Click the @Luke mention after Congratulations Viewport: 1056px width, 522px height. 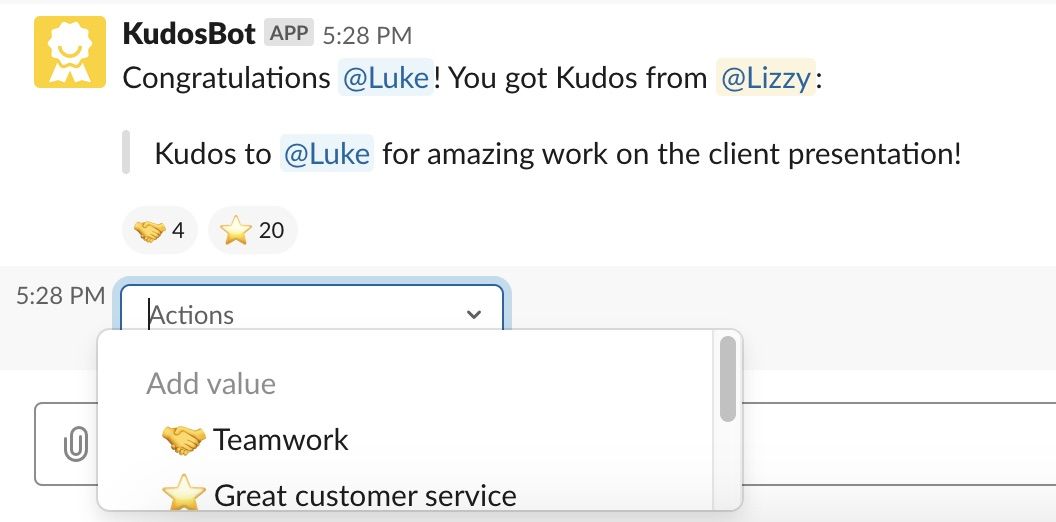point(386,77)
